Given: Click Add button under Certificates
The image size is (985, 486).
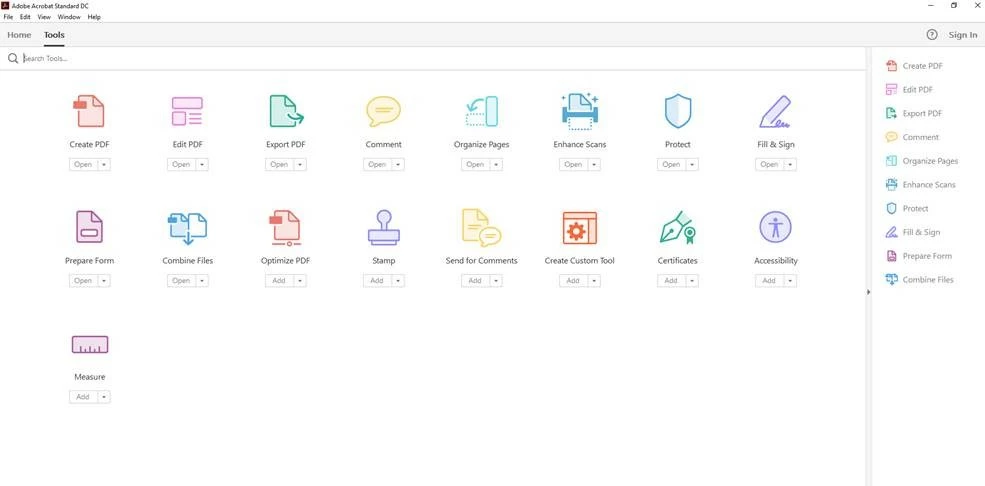Looking at the screenshot, I should pyautogui.click(x=671, y=281).
